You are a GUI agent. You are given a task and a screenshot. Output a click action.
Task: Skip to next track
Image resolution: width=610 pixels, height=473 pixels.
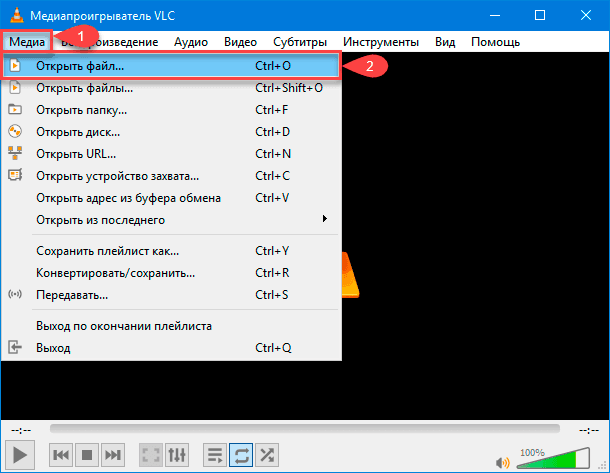coord(113,455)
